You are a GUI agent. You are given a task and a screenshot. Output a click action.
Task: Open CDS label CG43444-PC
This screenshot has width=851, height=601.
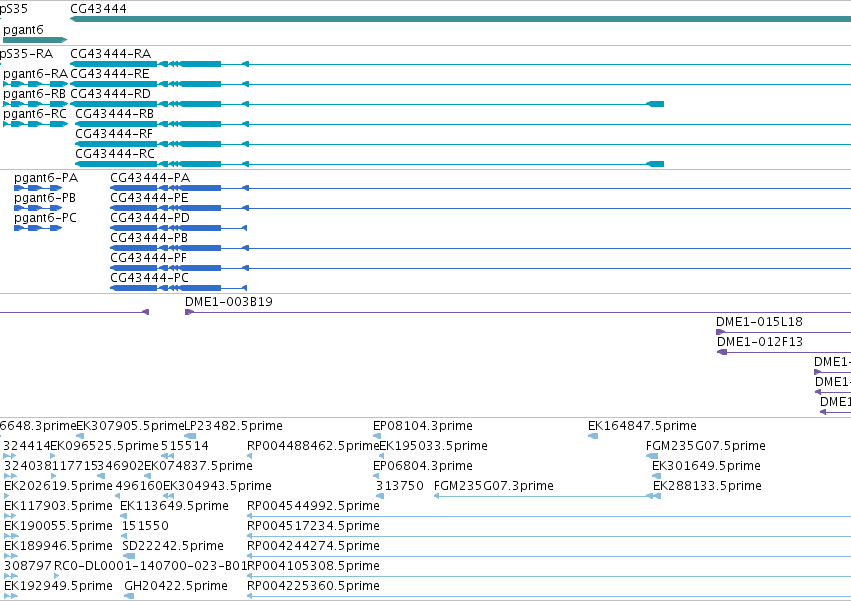tap(150, 279)
